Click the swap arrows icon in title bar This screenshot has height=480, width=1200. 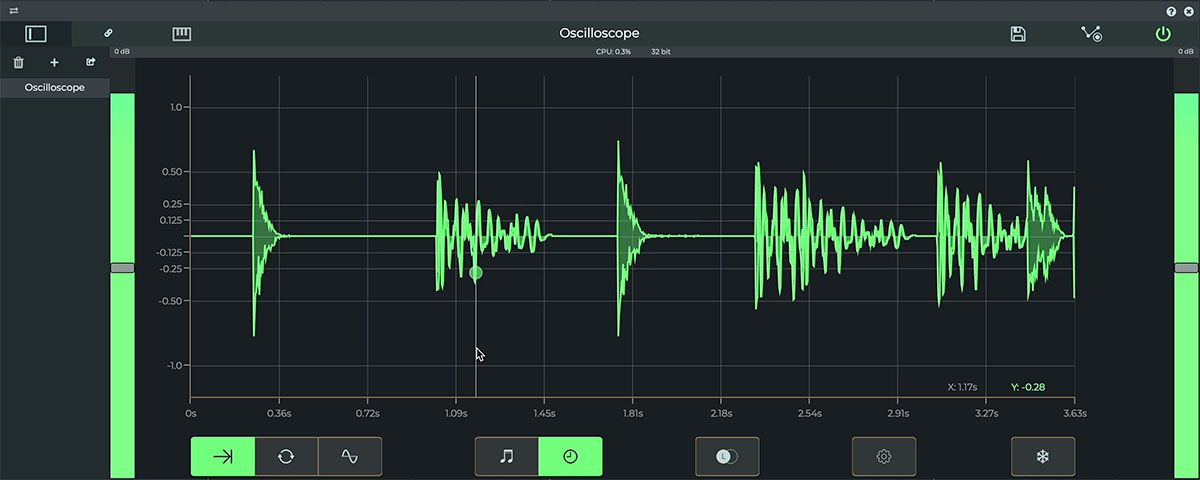tap(14, 9)
